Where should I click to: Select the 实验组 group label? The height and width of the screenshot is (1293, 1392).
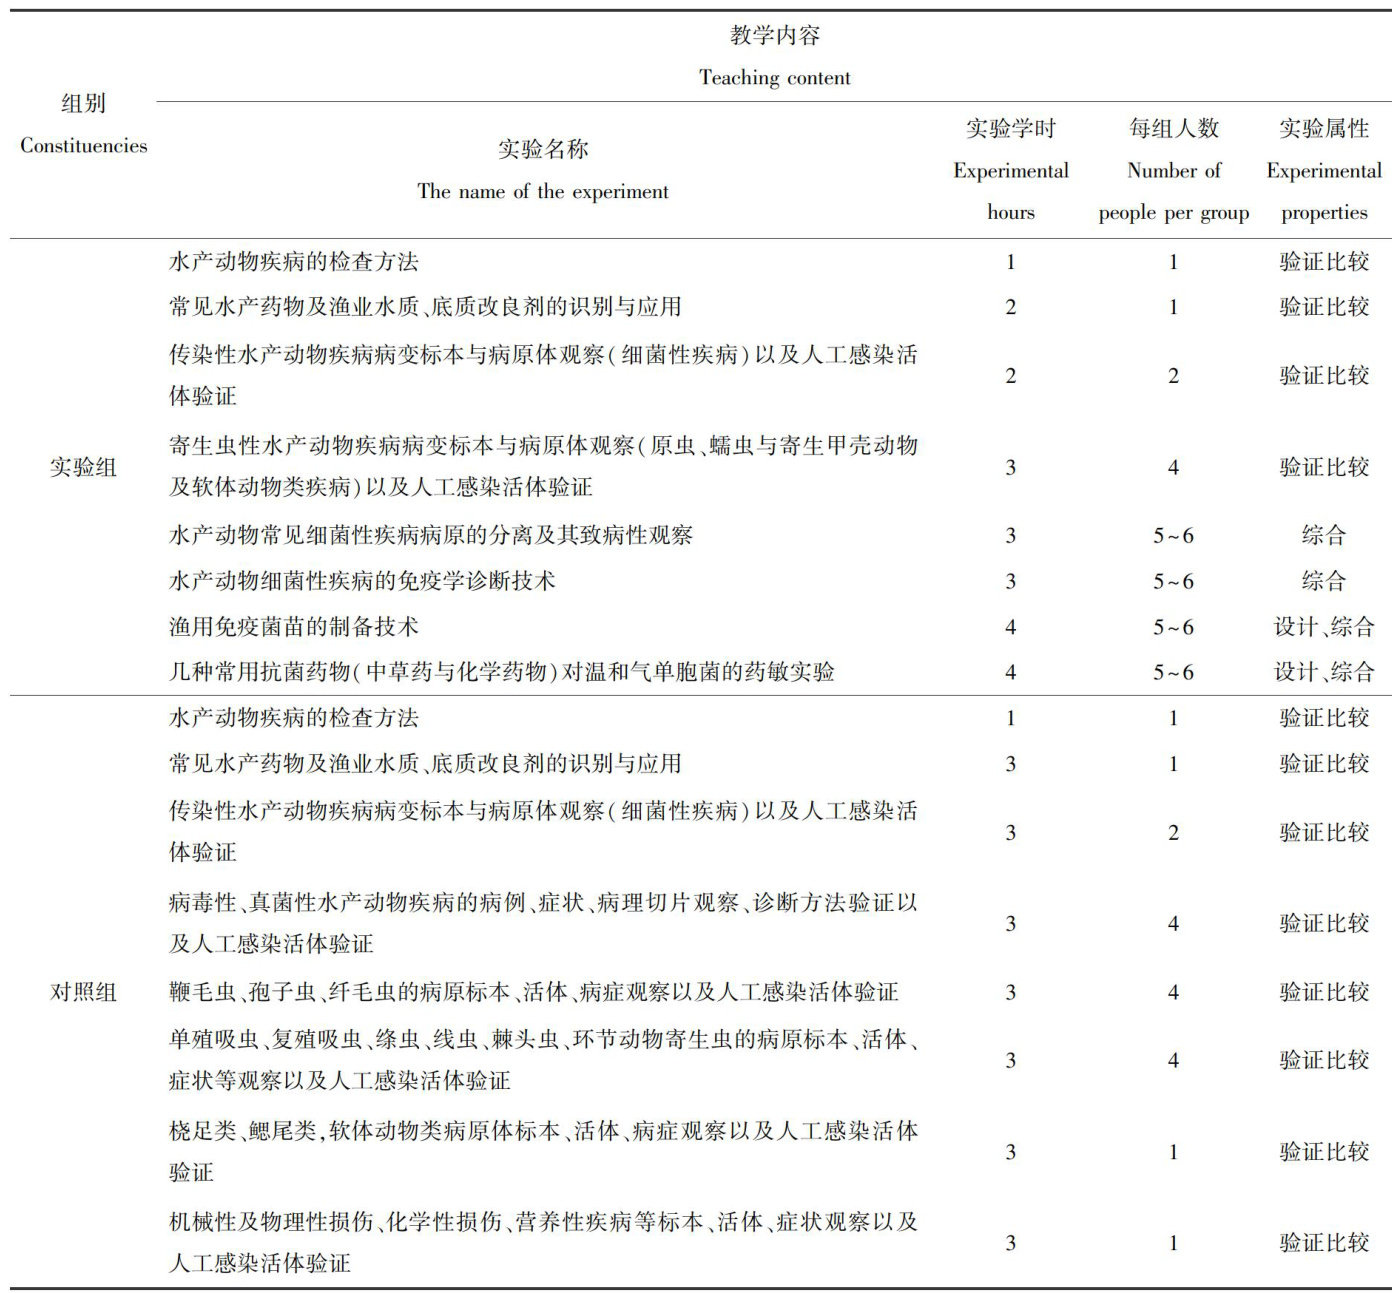83,467
